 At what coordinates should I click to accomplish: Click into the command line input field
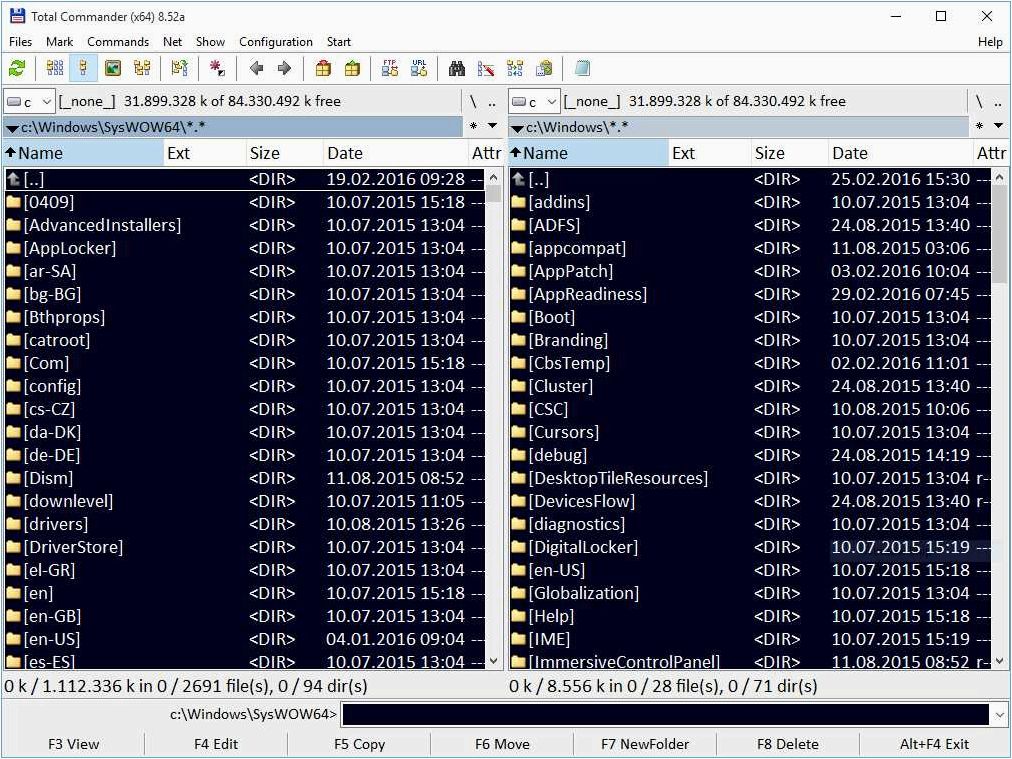(x=665, y=714)
